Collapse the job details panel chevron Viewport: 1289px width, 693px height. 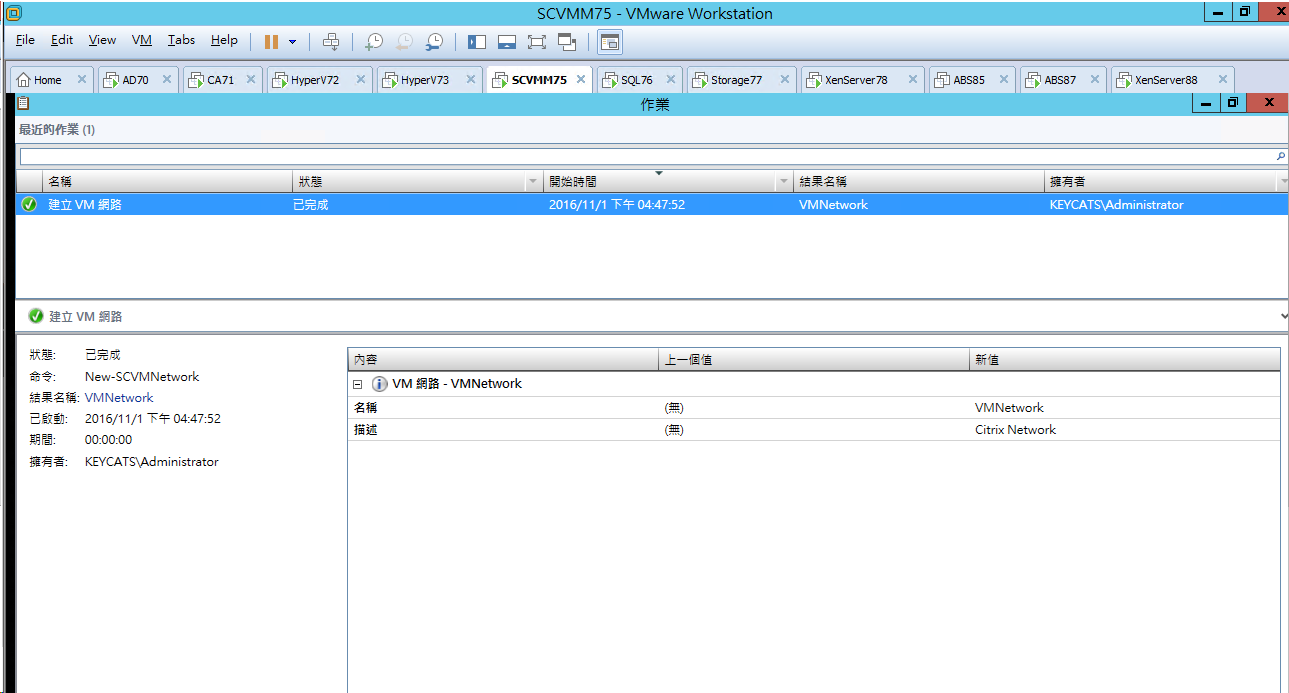pyautogui.click(x=1284, y=316)
